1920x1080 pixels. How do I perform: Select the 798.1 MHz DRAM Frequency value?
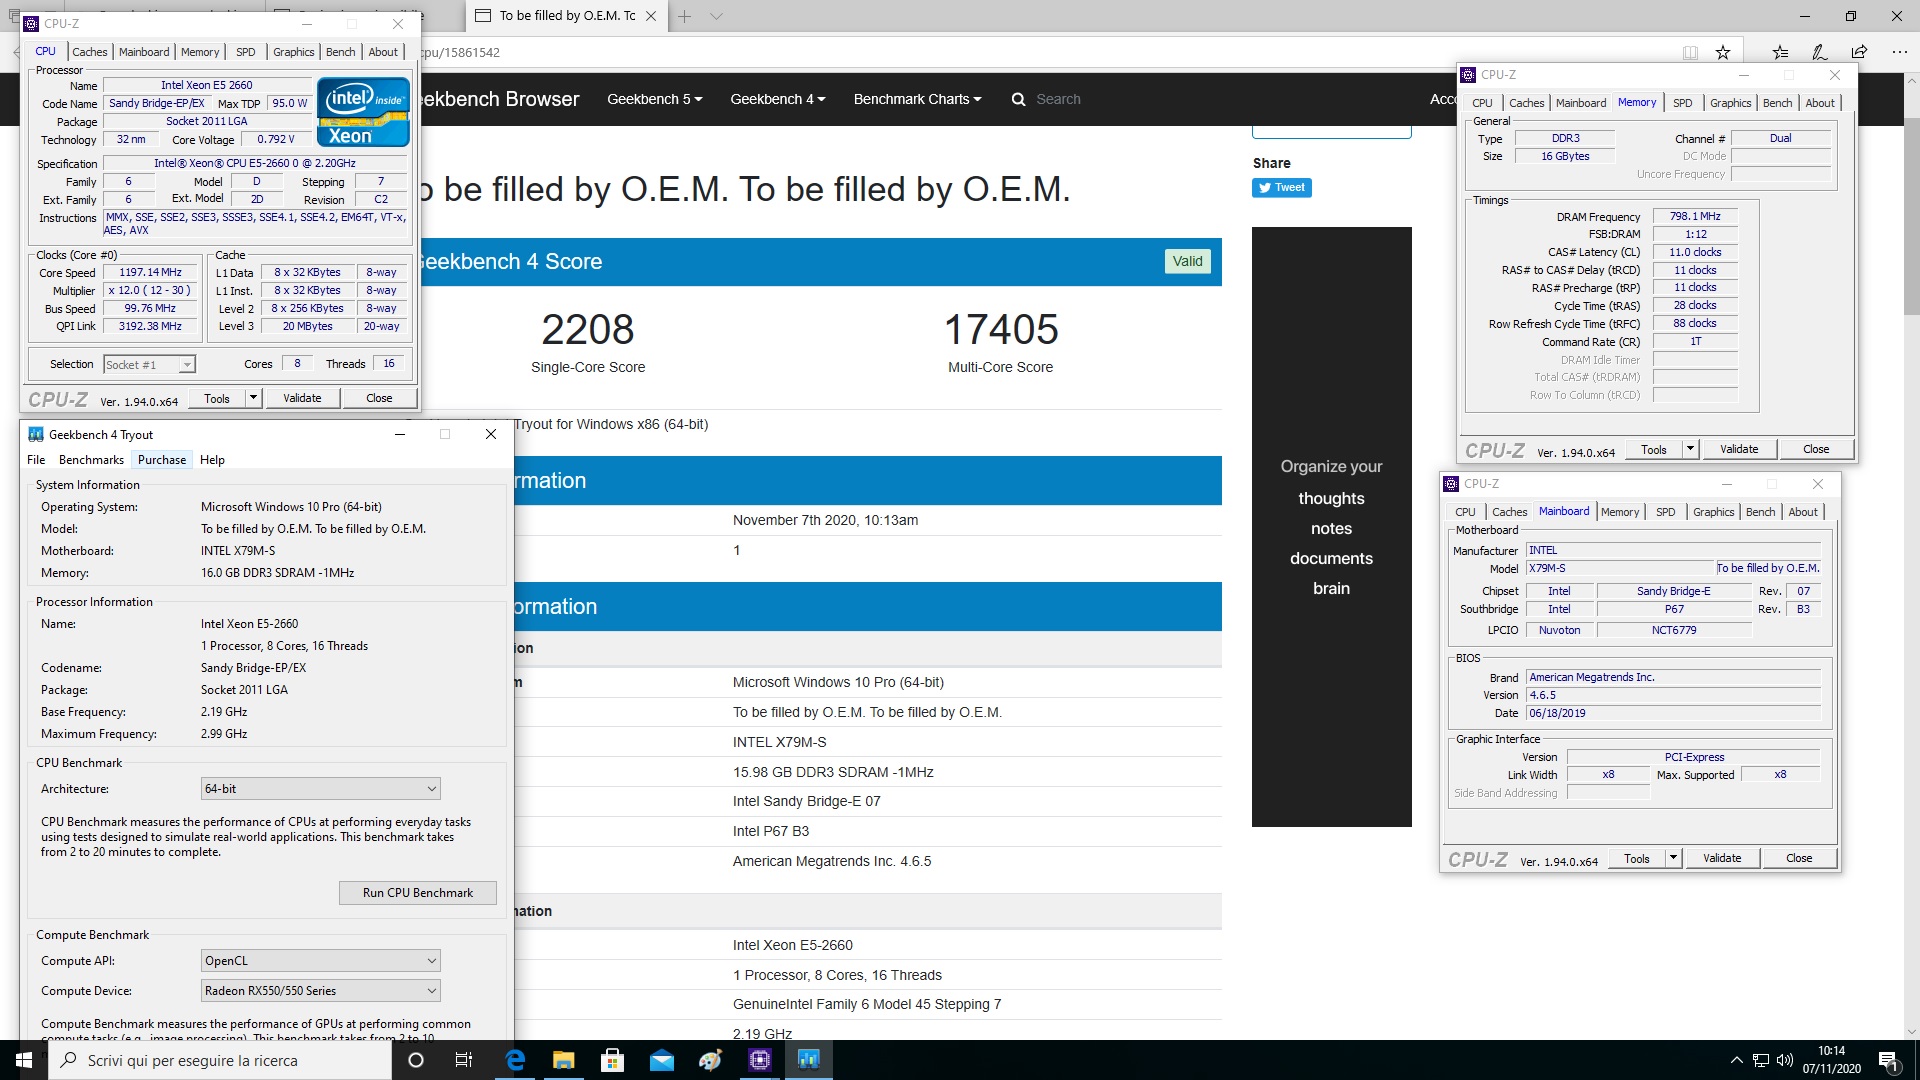[x=1695, y=216]
